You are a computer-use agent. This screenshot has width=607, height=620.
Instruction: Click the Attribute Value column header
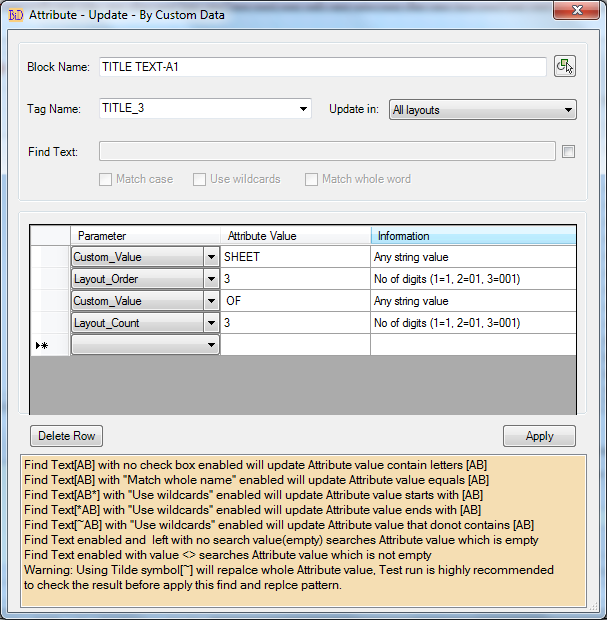pyautogui.click(x=295, y=236)
